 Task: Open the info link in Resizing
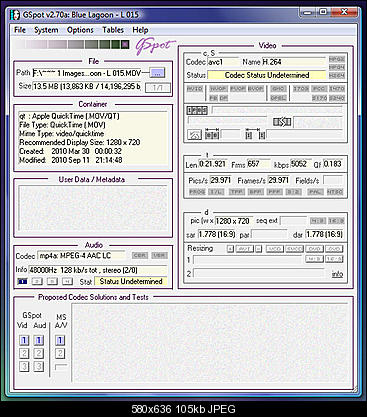point(337,274)
